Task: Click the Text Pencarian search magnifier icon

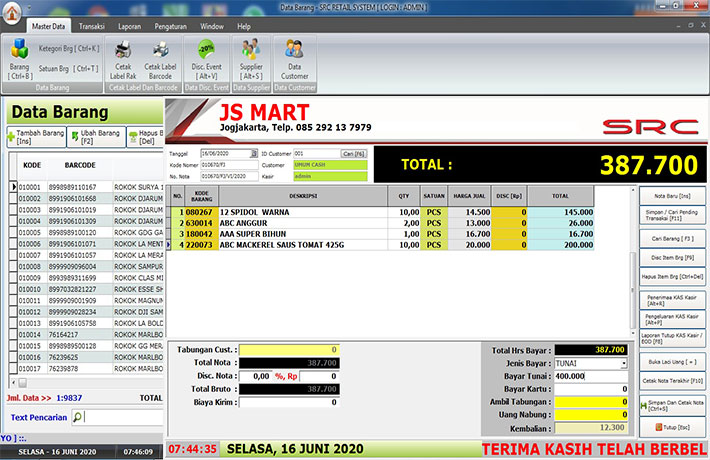Action: click(x=77, y=417)
